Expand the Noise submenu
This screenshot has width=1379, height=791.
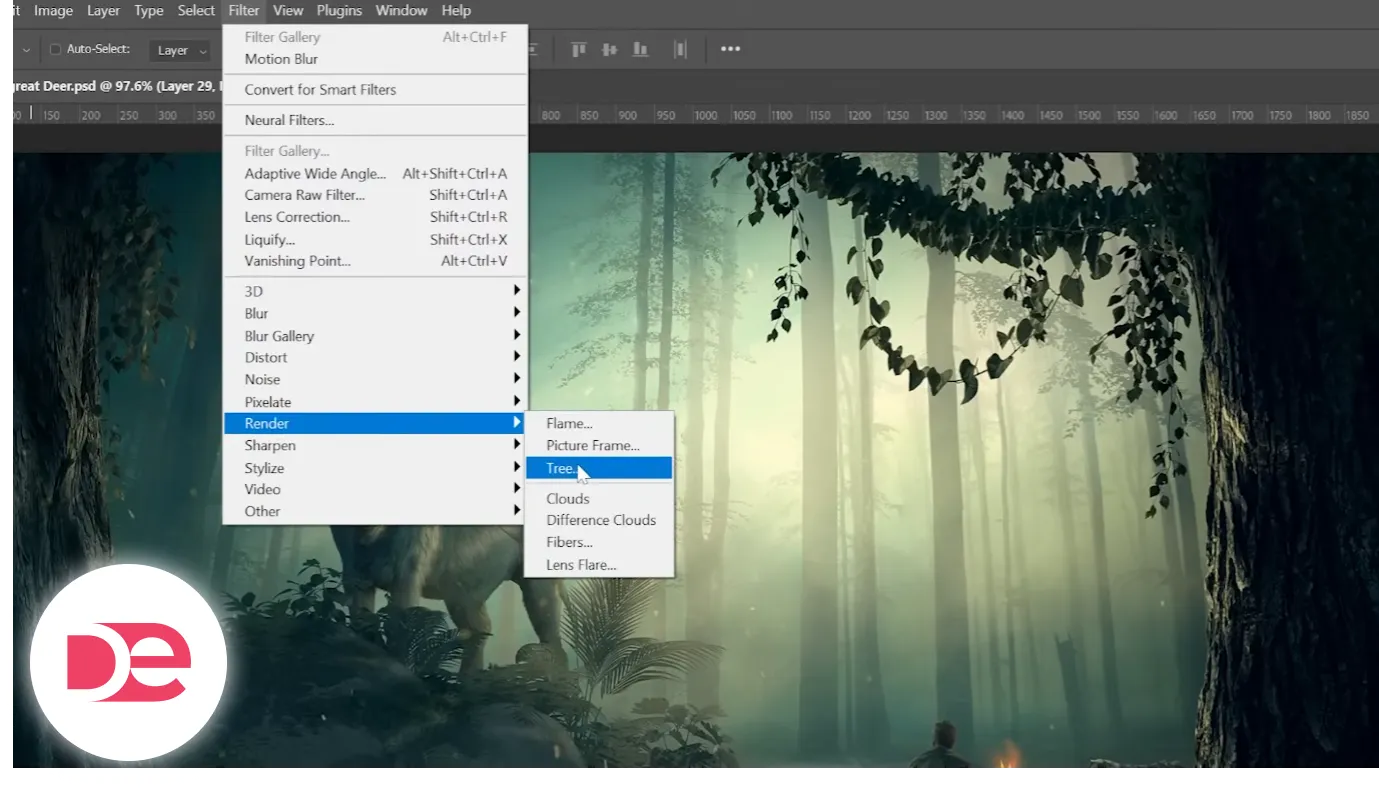point(375,380)
